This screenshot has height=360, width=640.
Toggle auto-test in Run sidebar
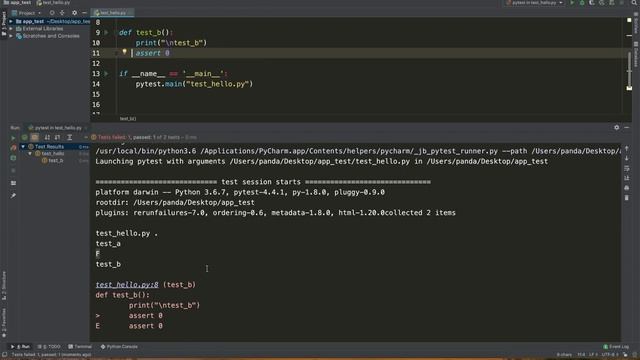[x=13, y=158]
